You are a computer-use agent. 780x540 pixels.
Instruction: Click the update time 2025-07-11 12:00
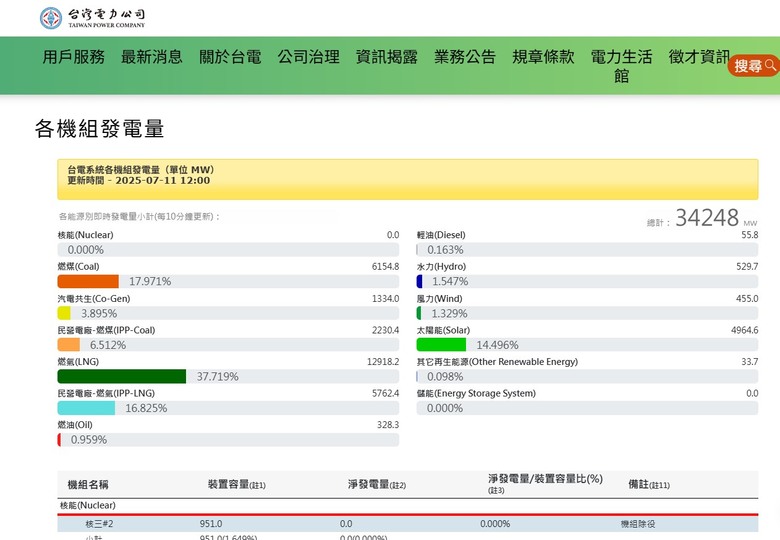pos(163,180)
